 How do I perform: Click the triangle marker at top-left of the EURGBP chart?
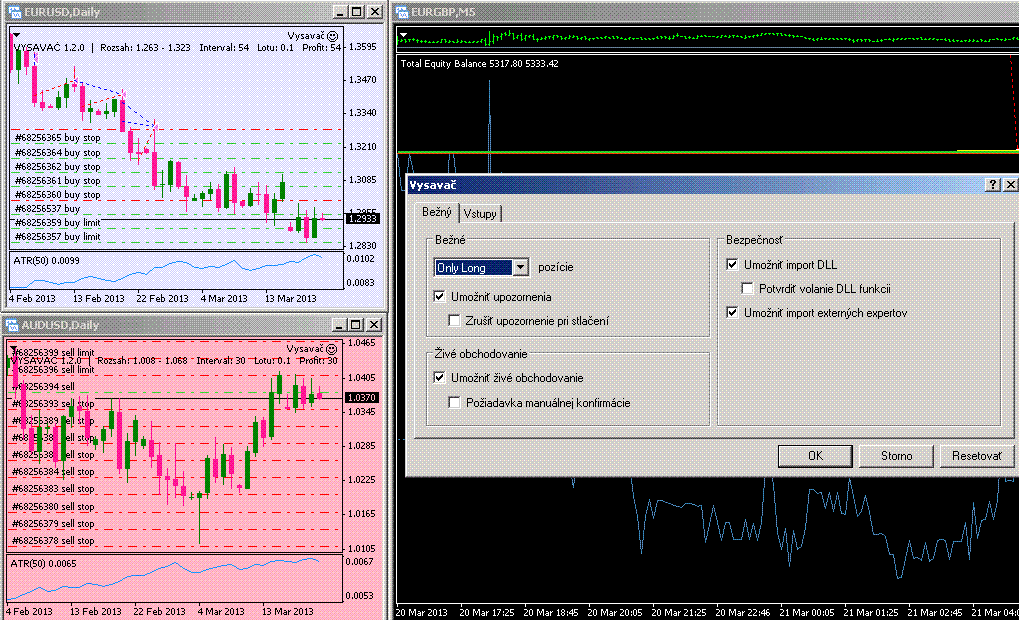coord(404,34)
